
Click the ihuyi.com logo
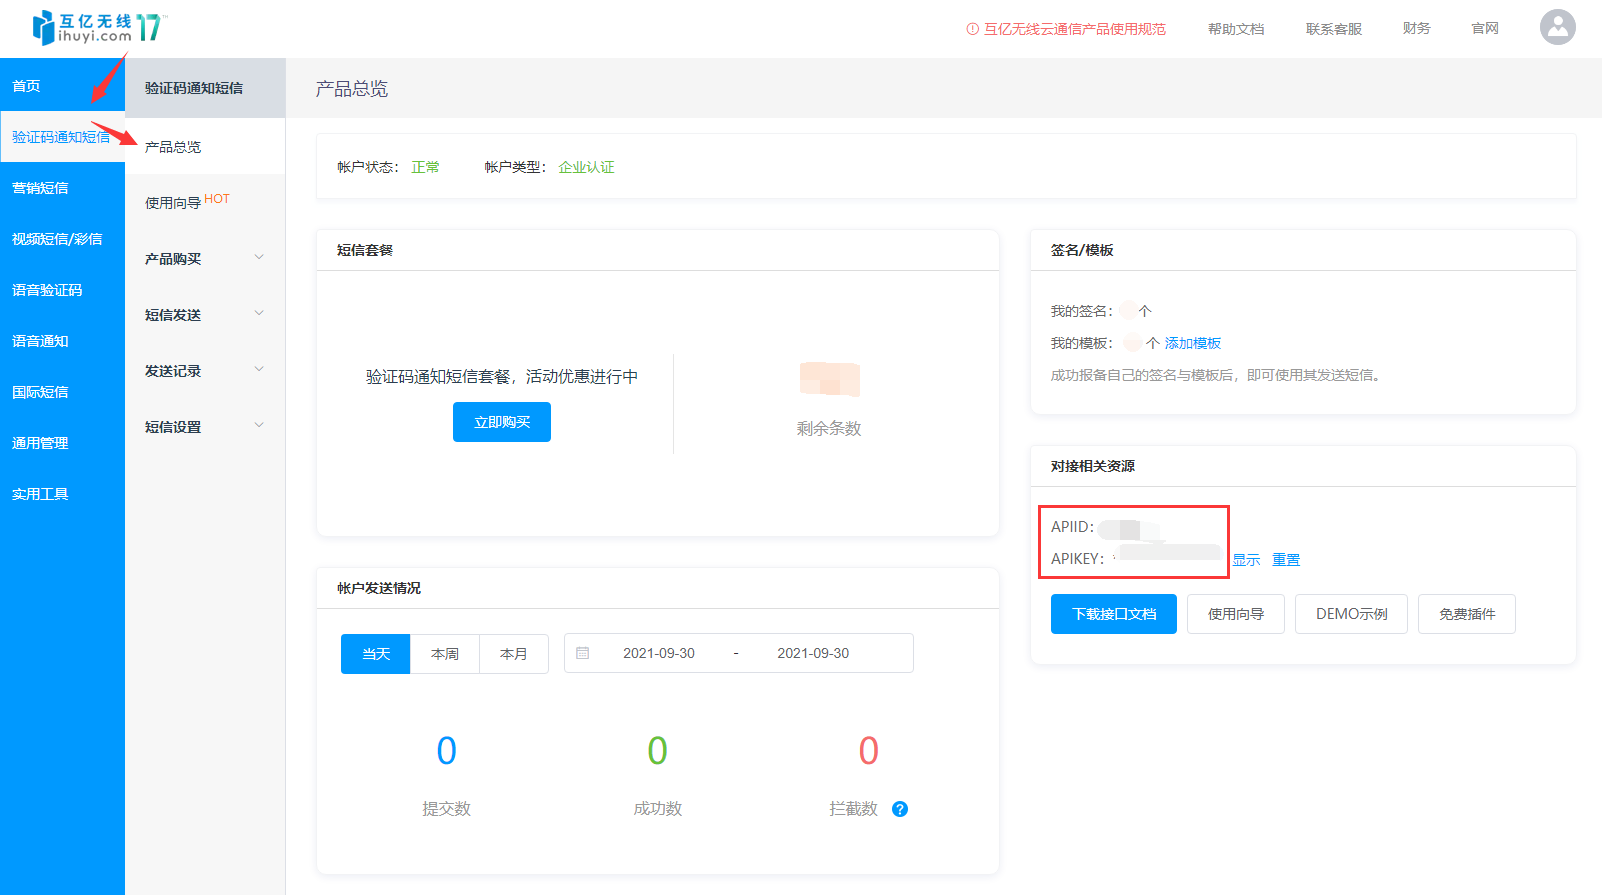tap(98, 28)
